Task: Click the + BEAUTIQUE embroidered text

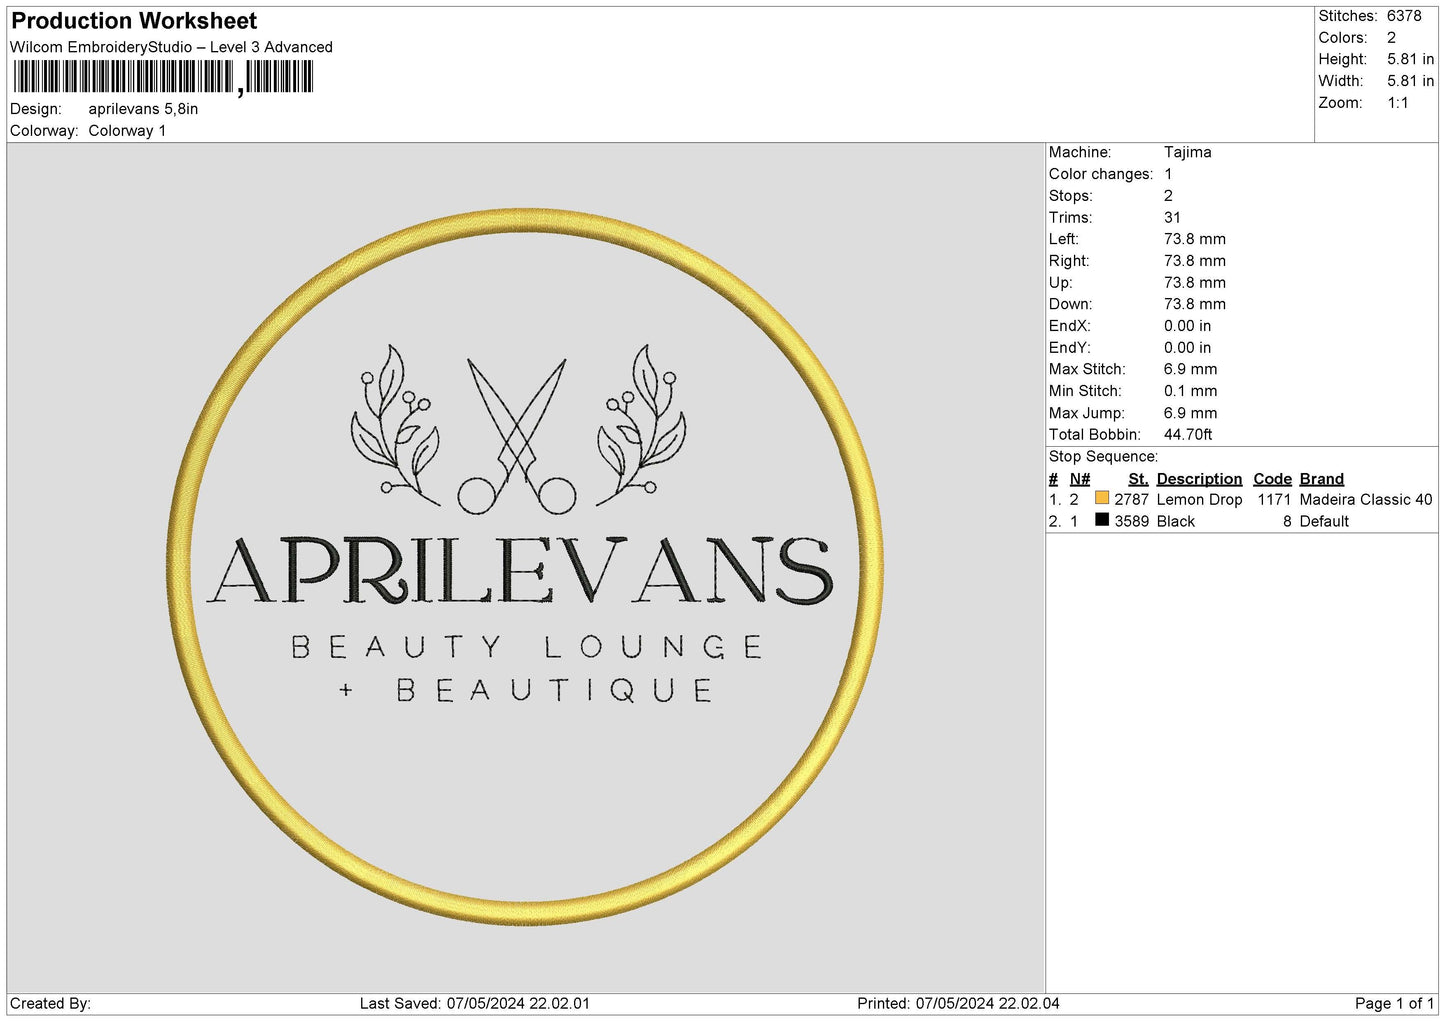Action: [526, 690]
